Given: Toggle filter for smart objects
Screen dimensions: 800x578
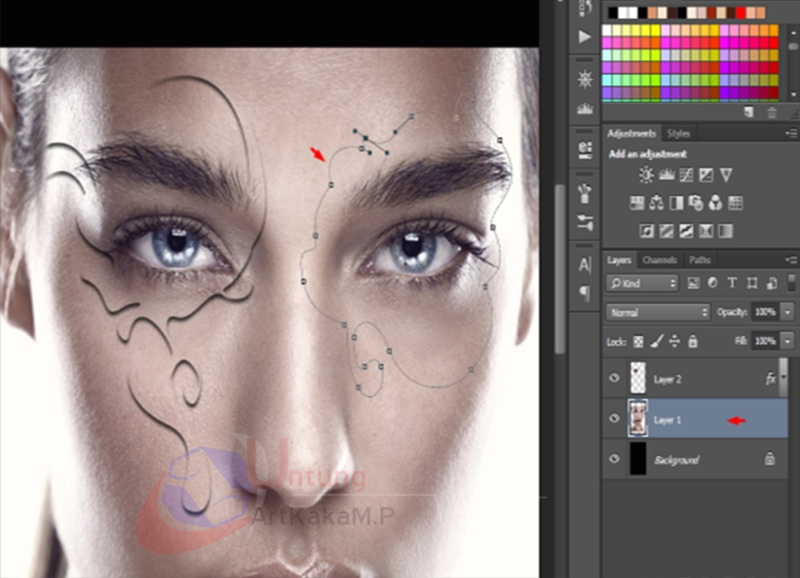Looking at the screenshot, I should pyautogui.click(x=772, y=283).
